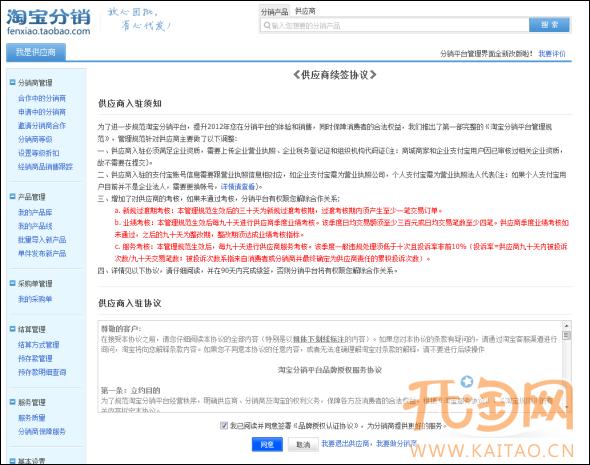
Task: Click the 供应商入驻协议 heading
Action: [x=130, y=303]
